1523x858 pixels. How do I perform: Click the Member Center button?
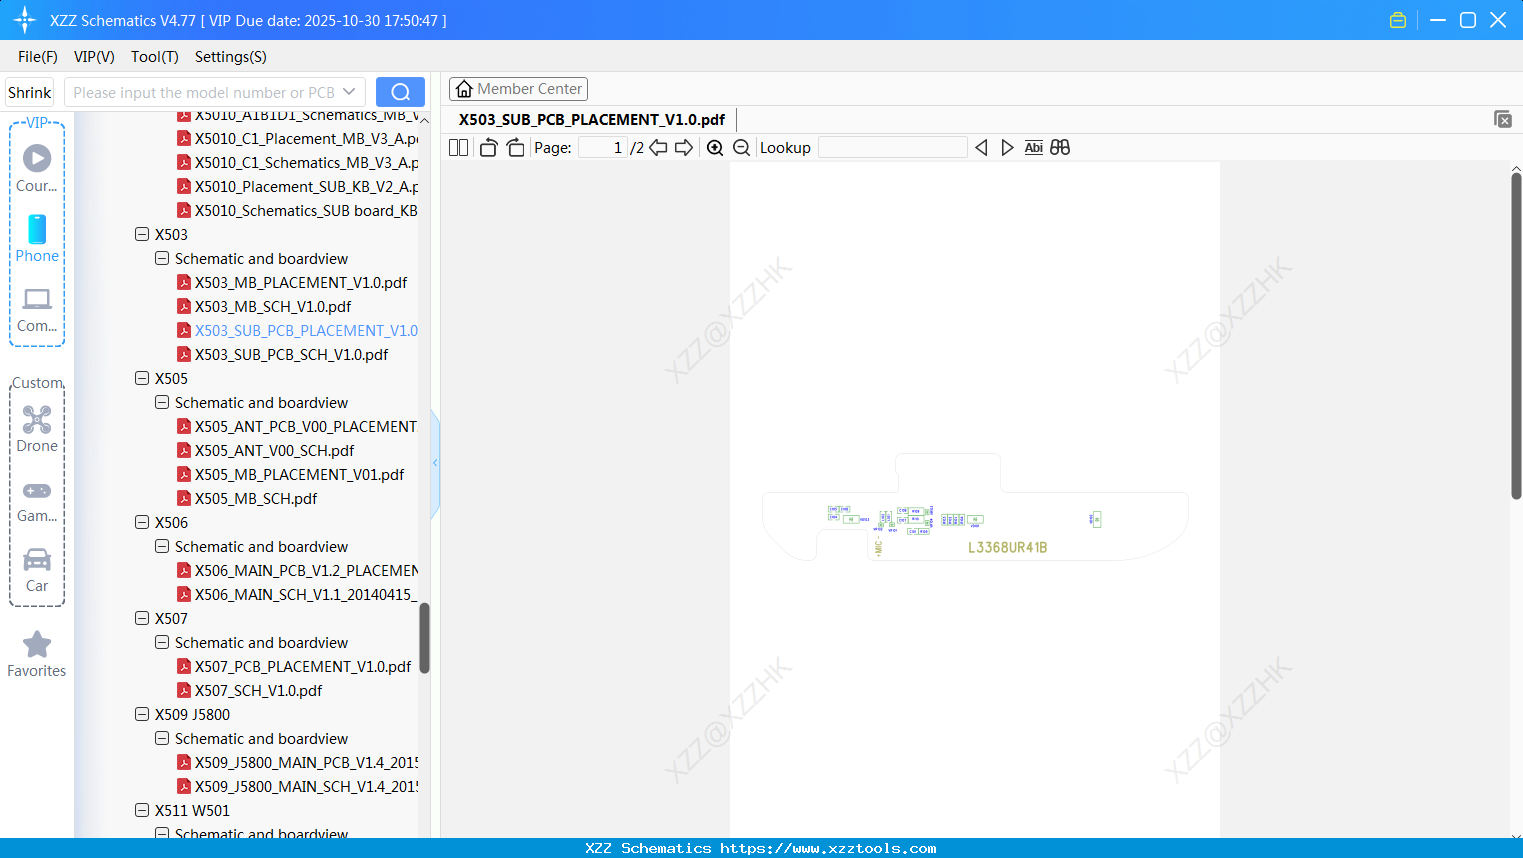[x=518, y=88]
